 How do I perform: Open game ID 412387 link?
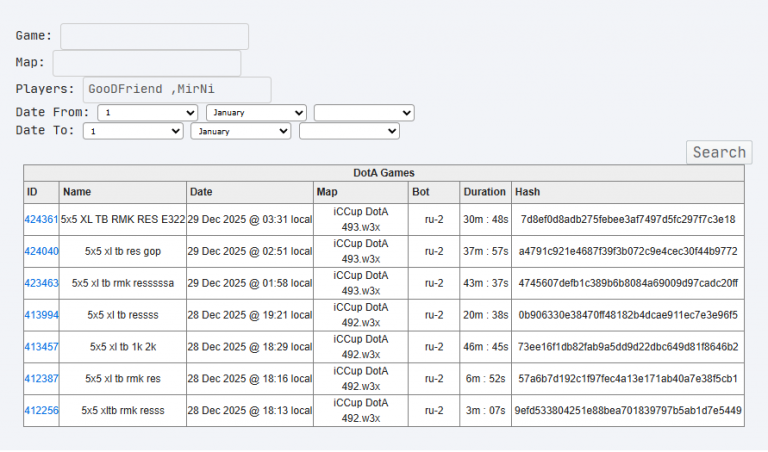coord(42,379)
